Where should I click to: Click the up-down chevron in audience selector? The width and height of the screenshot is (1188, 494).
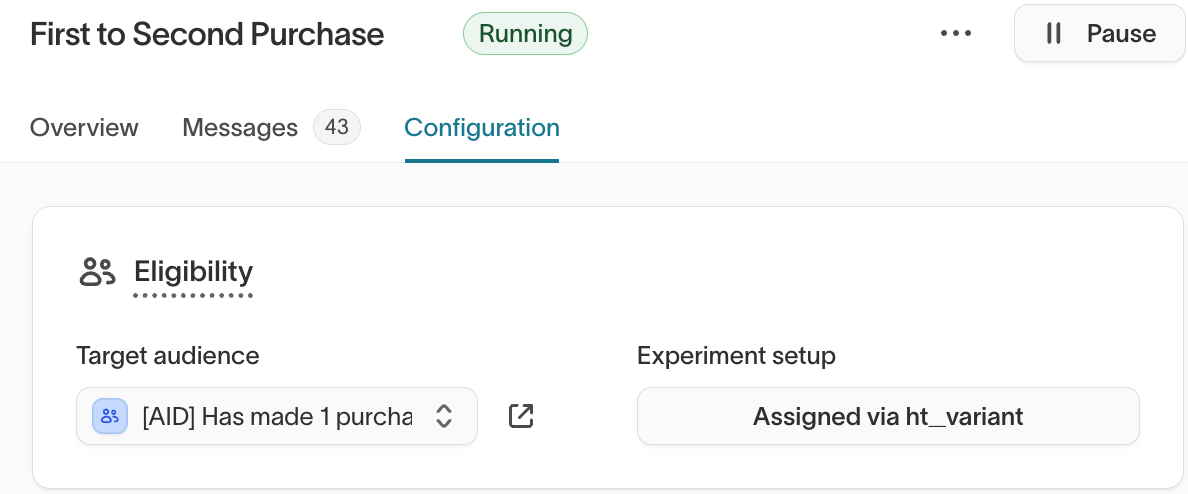click(444, 416)
